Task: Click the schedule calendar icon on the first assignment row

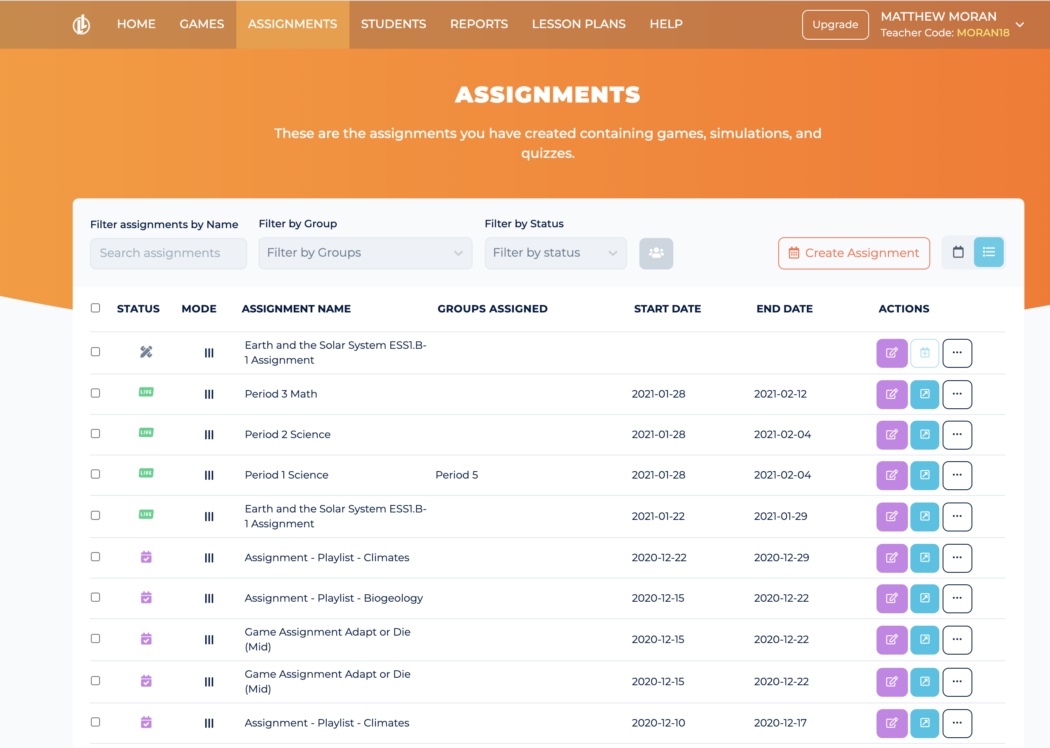Action: pyautogui.click(x=924, y=353)
